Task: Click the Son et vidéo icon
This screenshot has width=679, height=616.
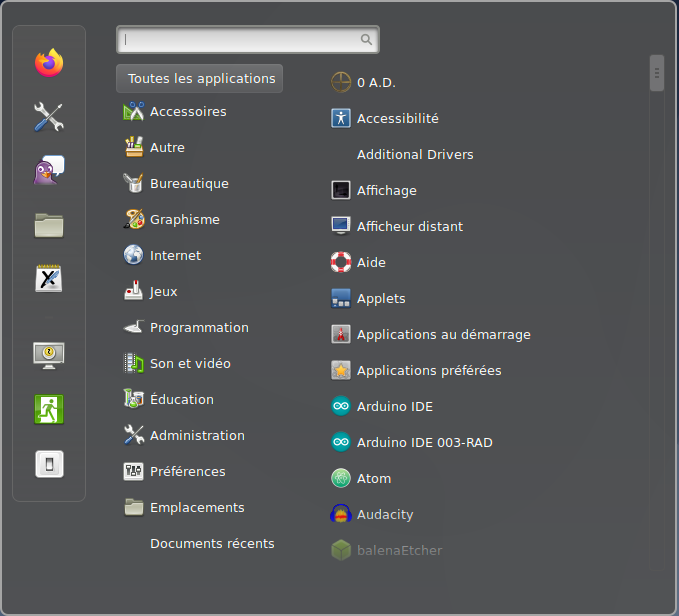Action: coord(133,363)
